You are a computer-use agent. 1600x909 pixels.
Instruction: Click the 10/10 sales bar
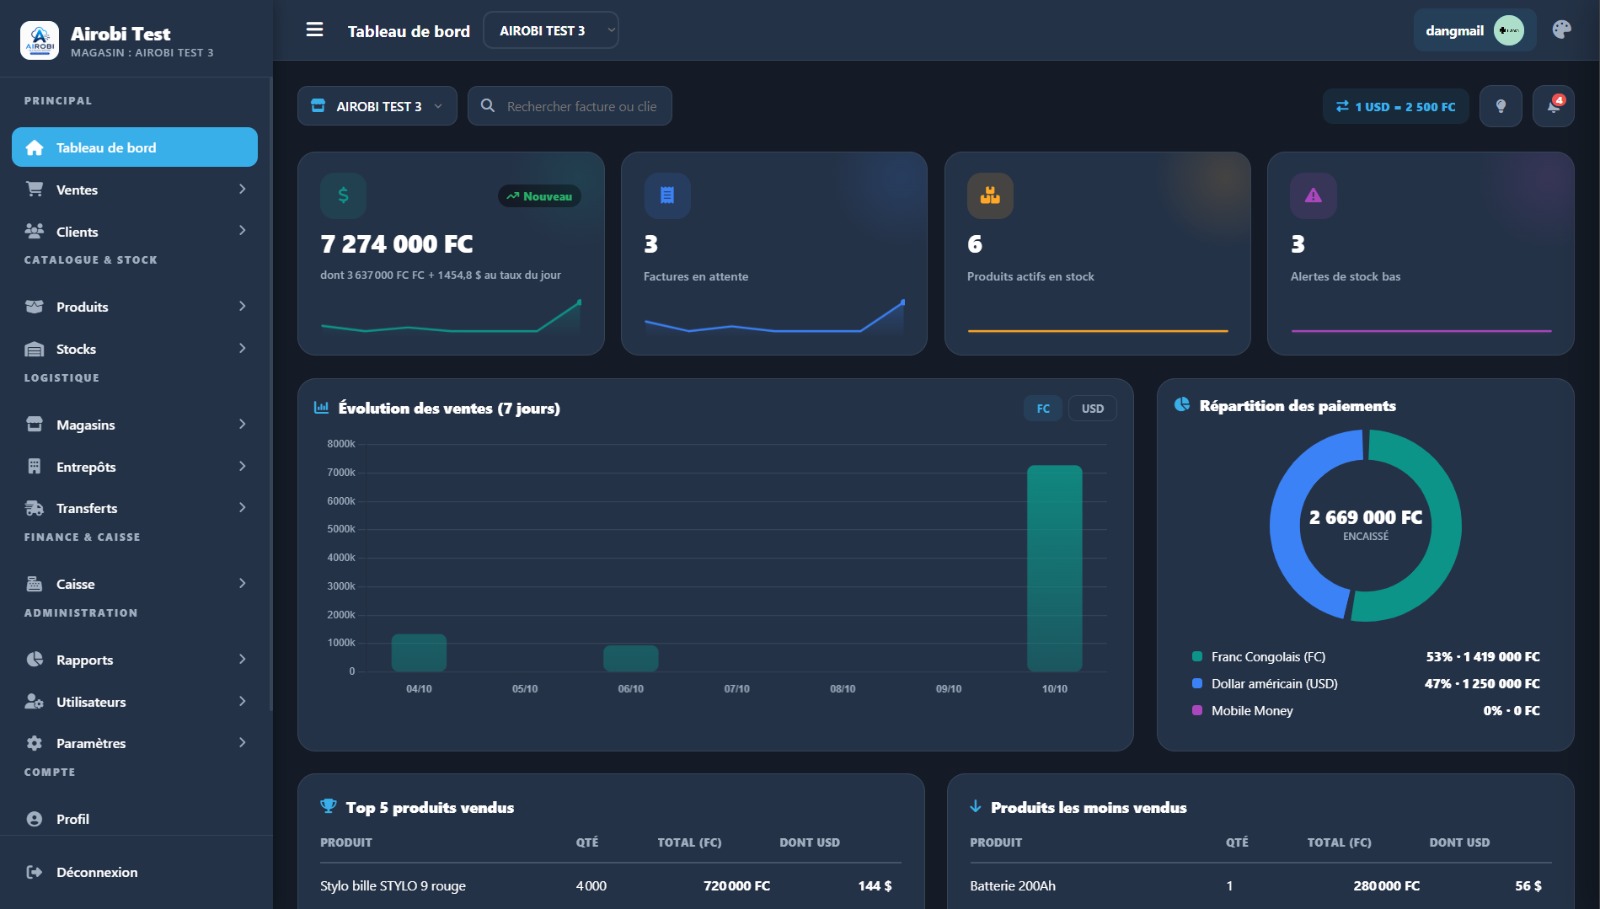pos(1054,568)
